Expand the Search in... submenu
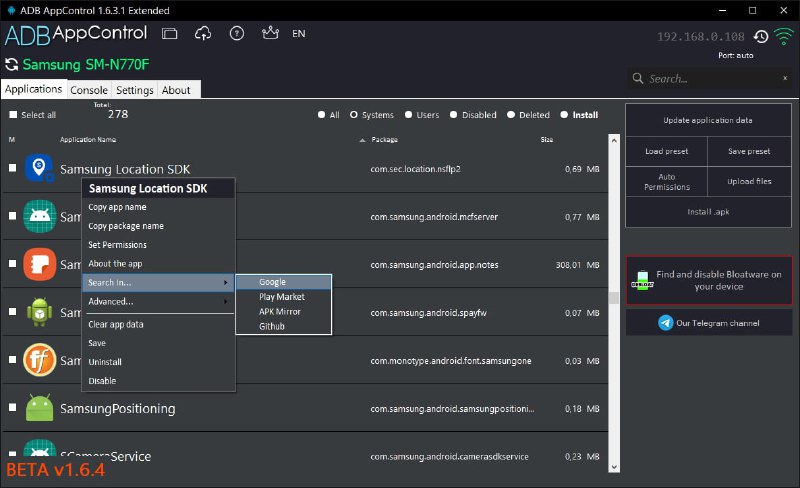The width and height of the screenshot is (800, 488). (x=158, y=283)
